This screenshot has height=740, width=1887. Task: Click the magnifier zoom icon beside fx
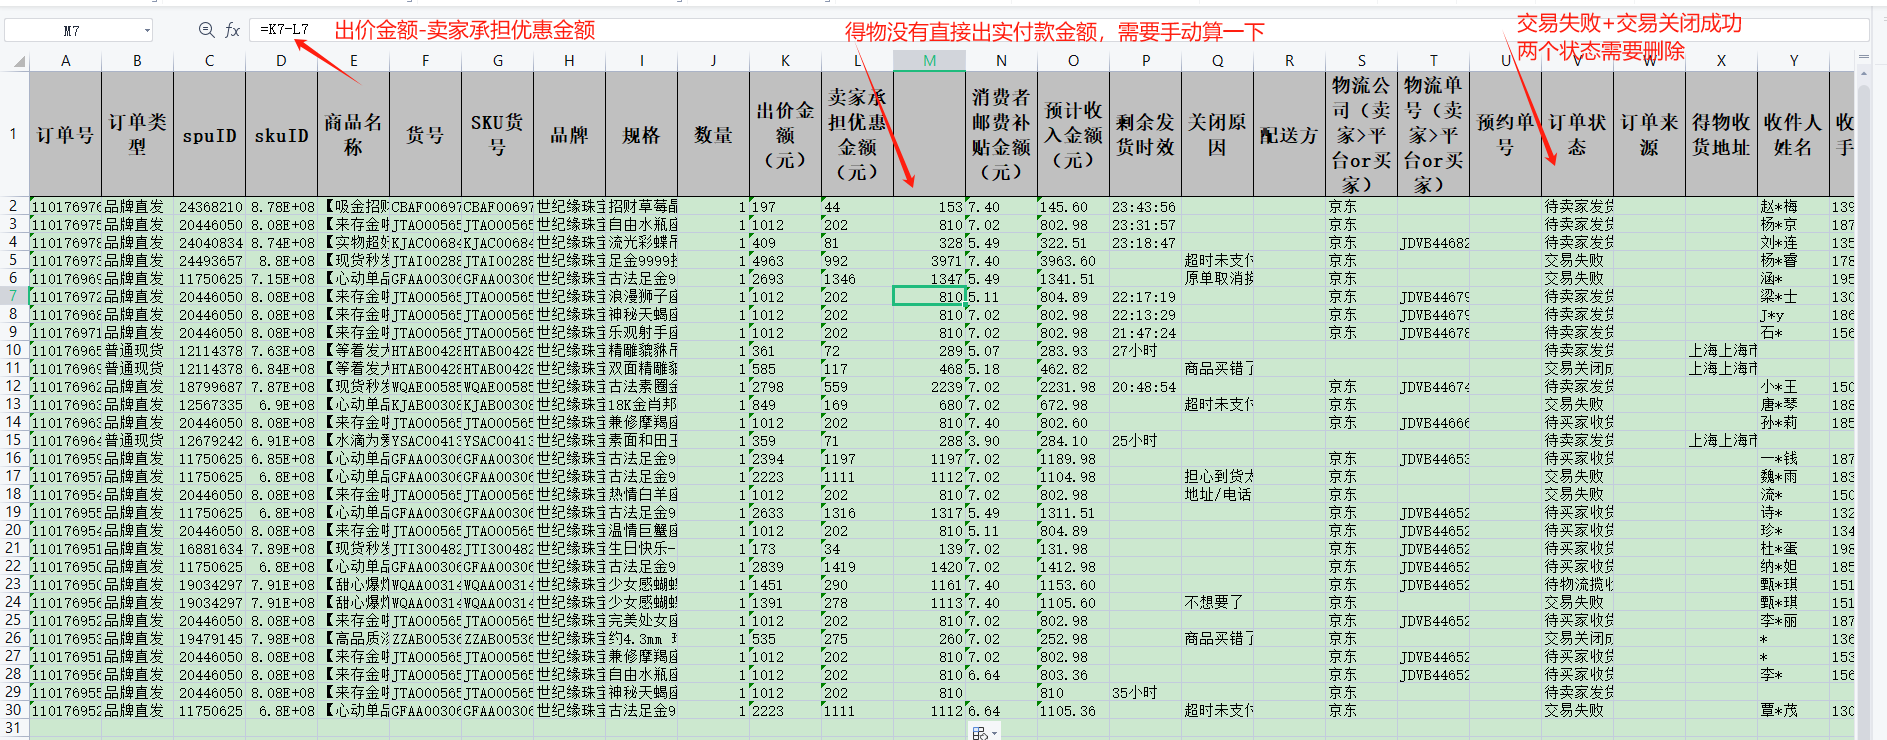206,30
